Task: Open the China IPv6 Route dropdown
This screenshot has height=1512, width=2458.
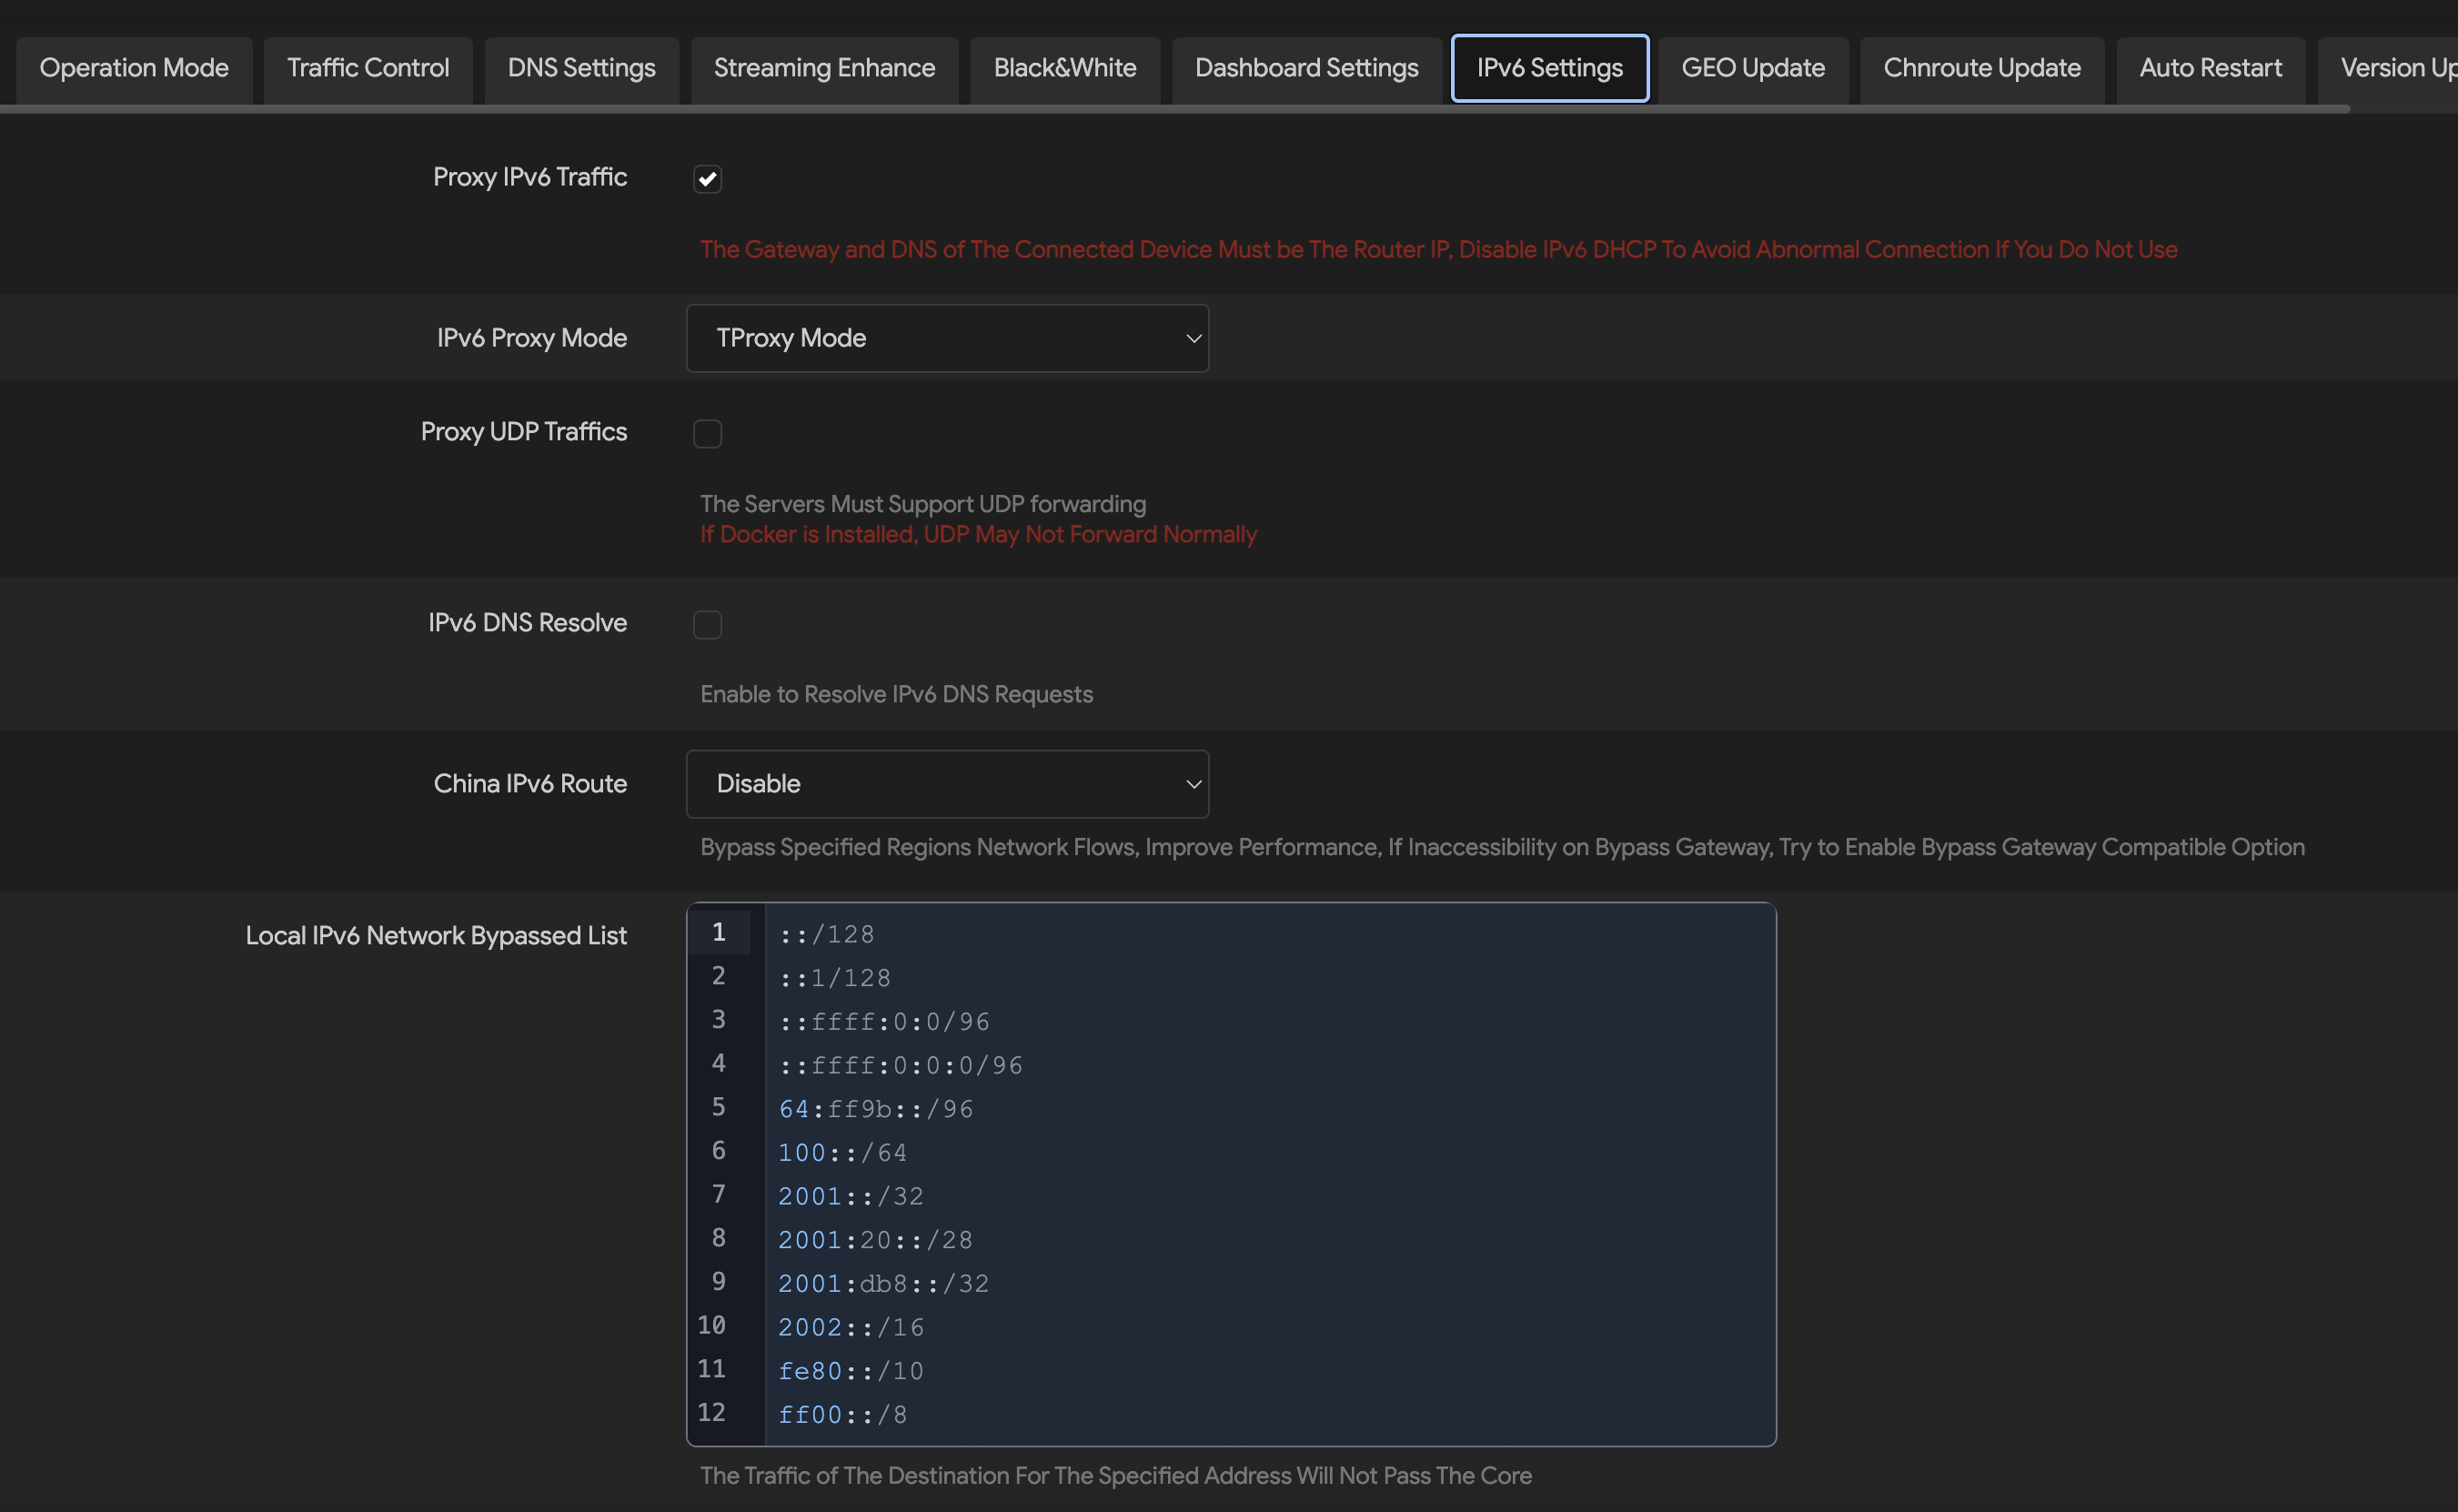Action: pyautogui.click(x=948, y=784)
